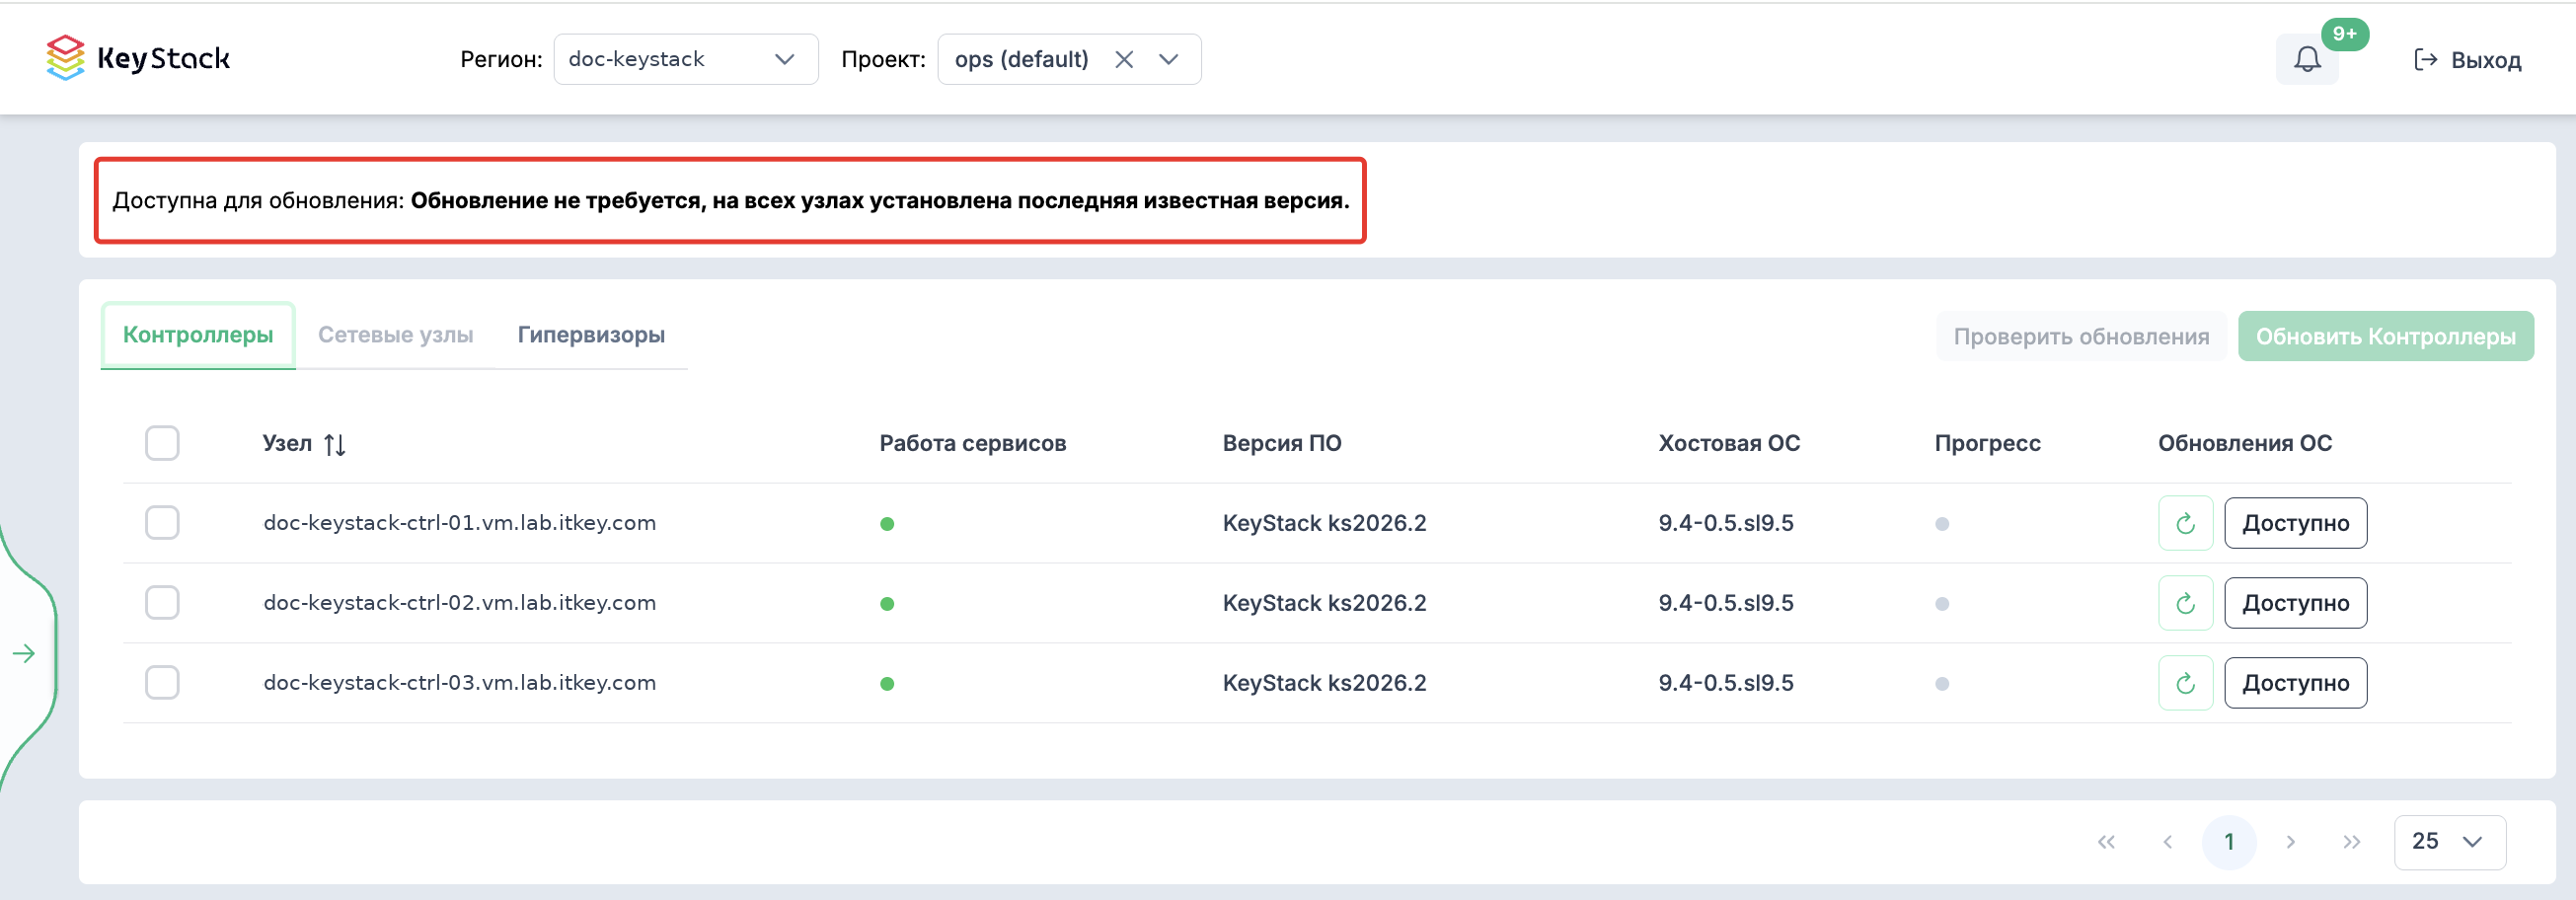
Task: Click the 'Обновление не требуется' status message
Action: pos(880,200)
